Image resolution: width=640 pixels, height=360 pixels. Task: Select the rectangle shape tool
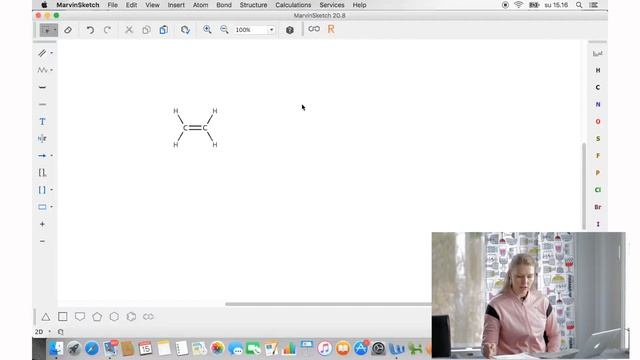pyautogui.click(x=42, y=207)
